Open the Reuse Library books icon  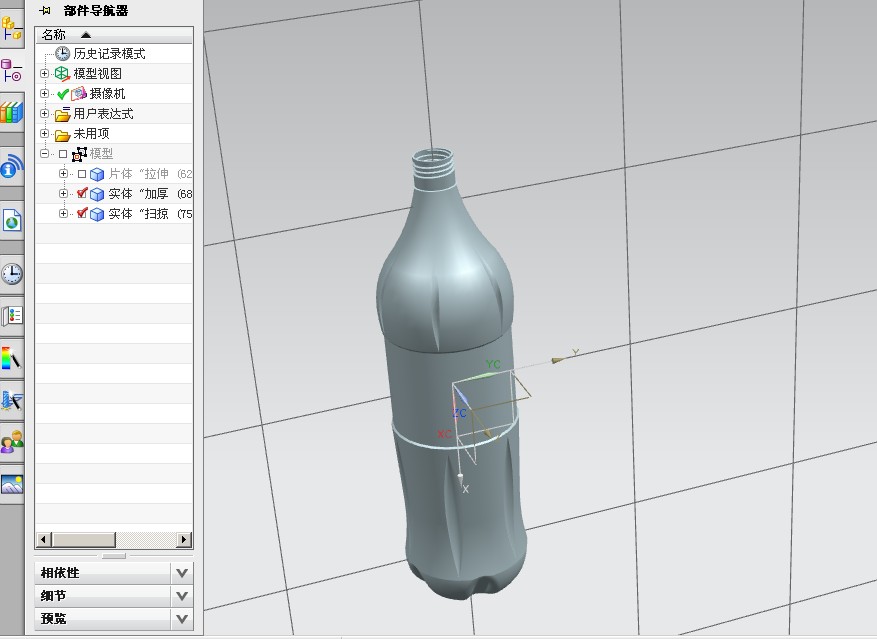coord(11,112)
